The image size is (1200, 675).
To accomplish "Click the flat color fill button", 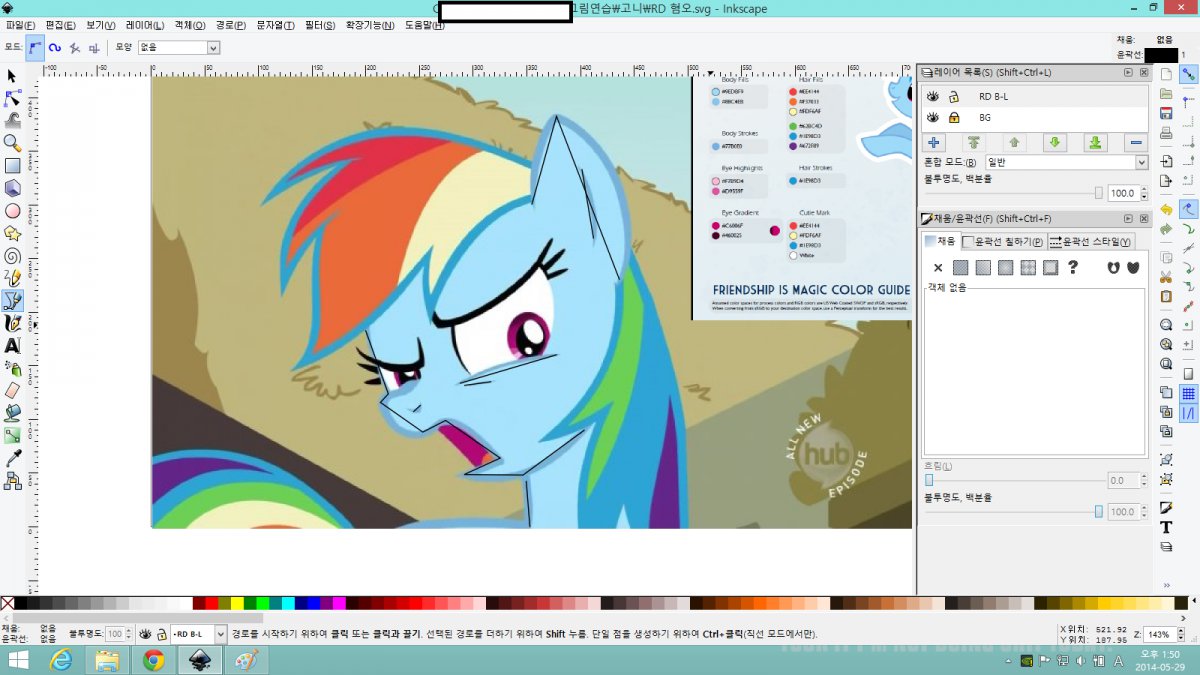I will pos(960,267).
